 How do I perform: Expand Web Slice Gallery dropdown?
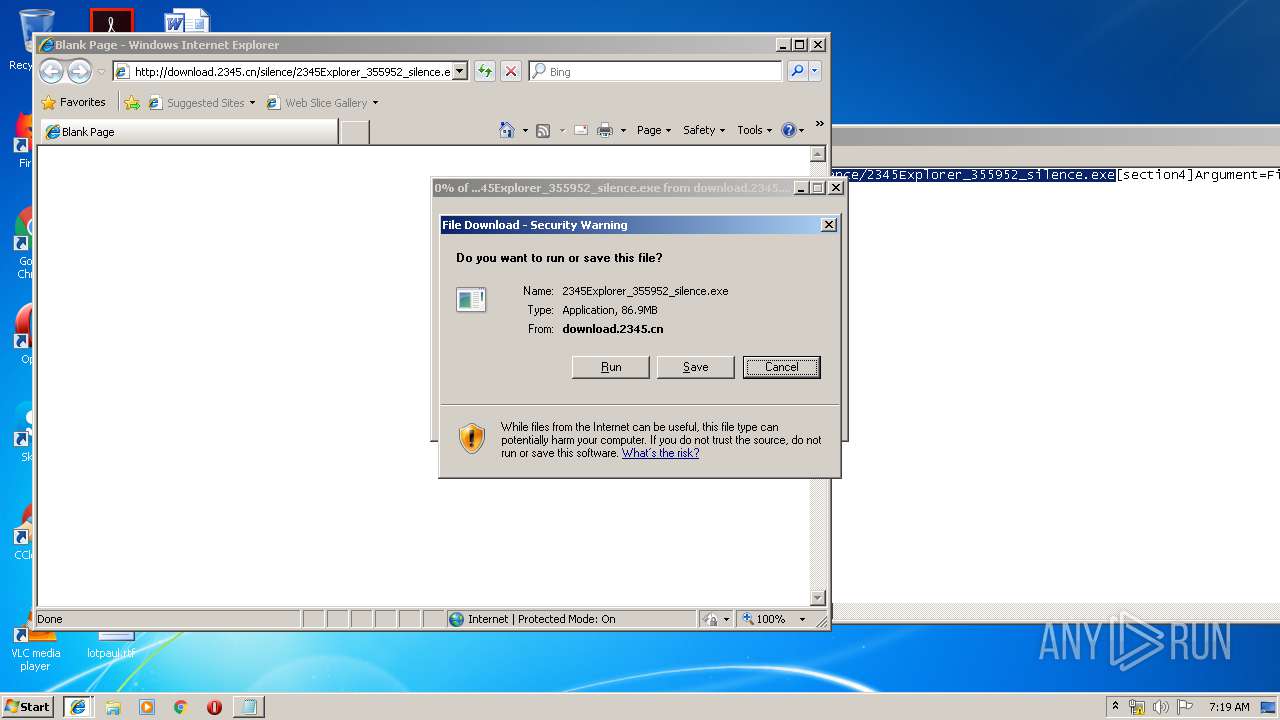[375, 102]
